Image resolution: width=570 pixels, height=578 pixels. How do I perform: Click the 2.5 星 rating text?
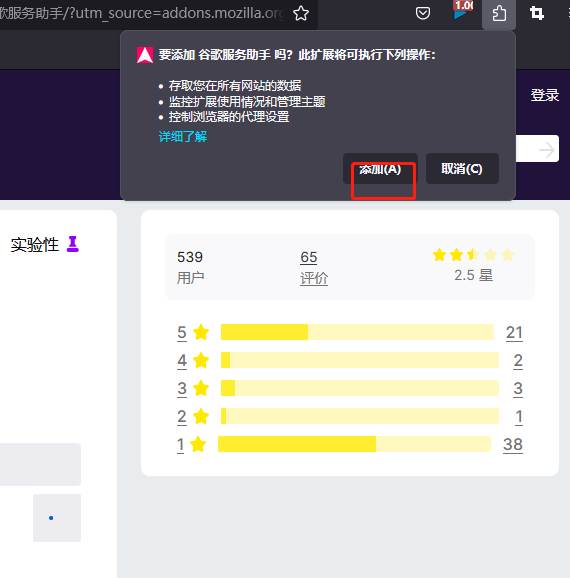click(473, 275)
